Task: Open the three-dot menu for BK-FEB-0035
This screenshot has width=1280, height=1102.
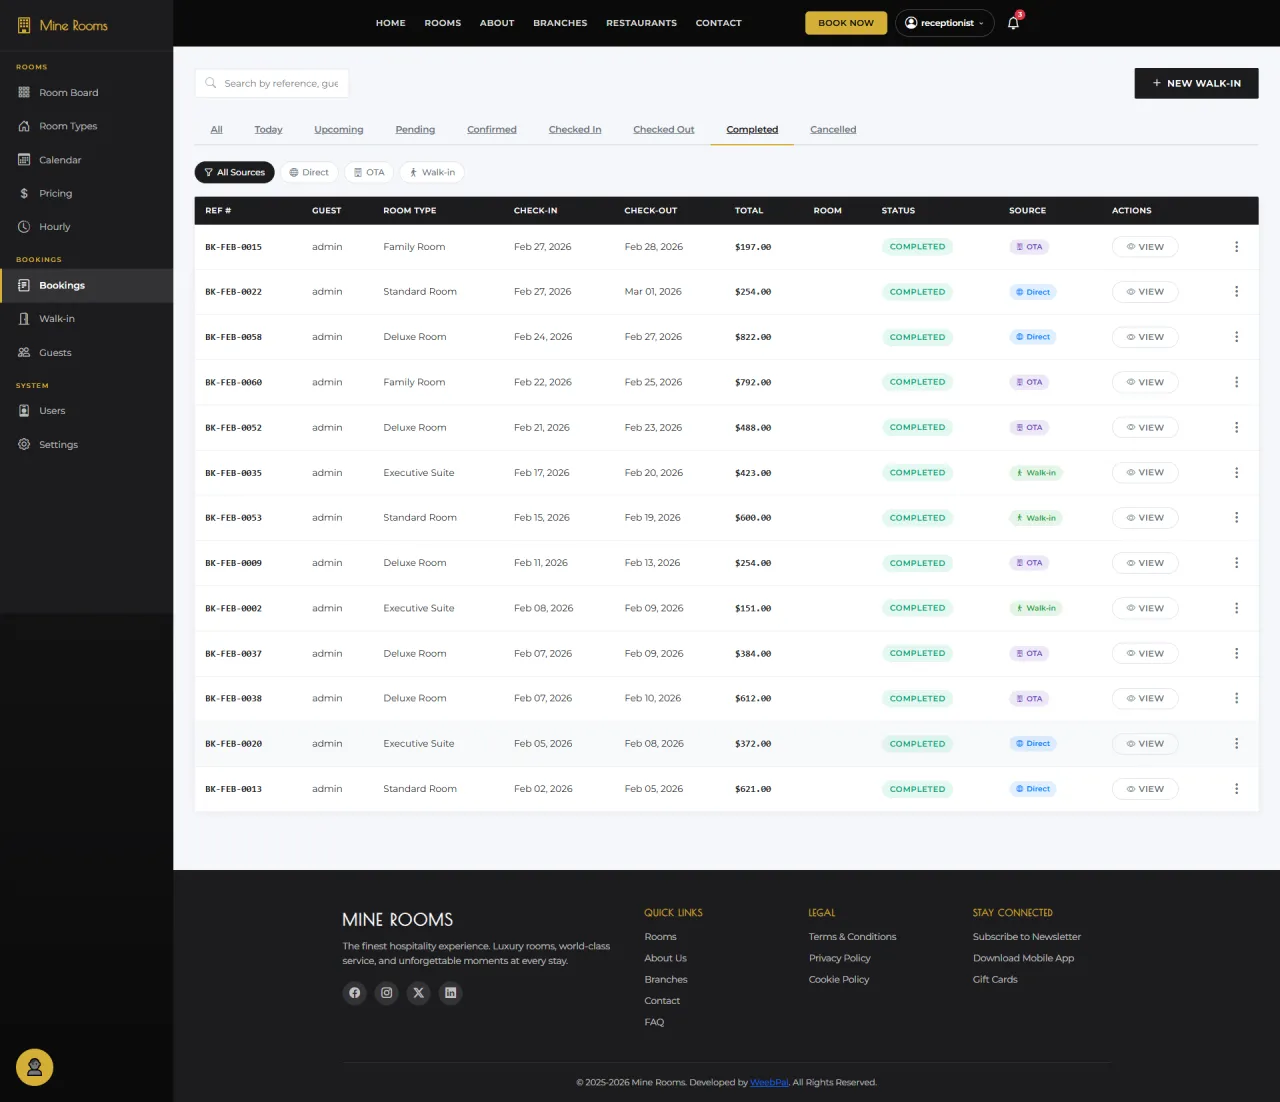Action: tap(1236, 473)
